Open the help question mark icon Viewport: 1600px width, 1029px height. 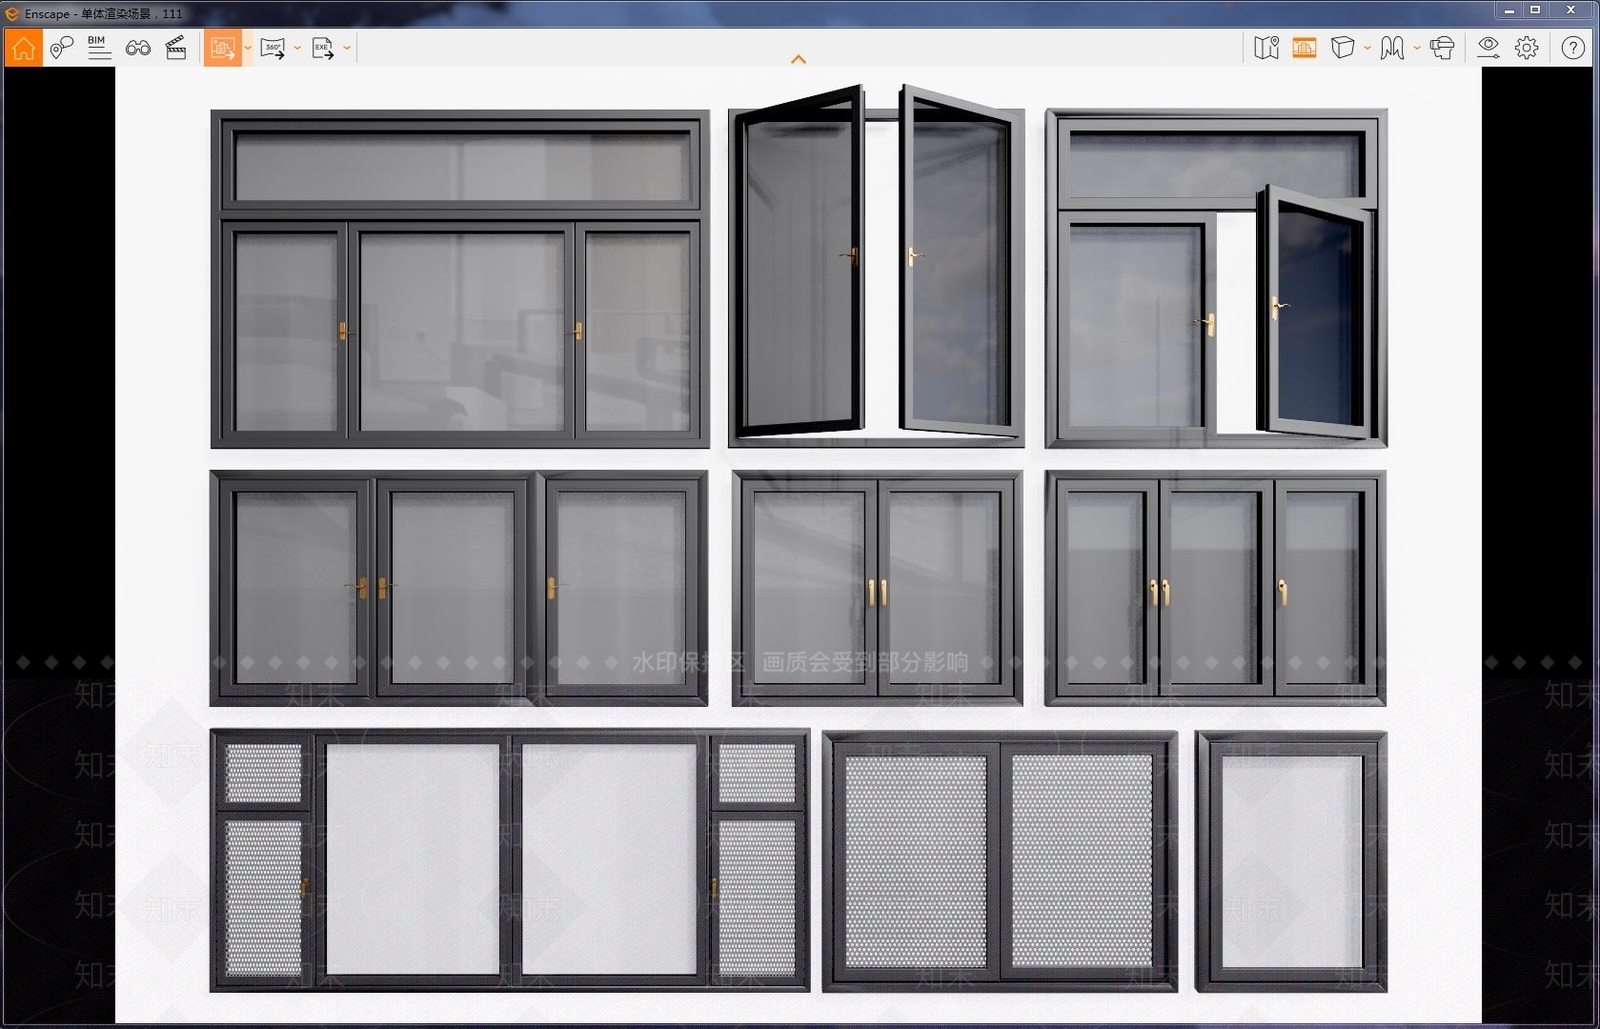pos(1573,48)
